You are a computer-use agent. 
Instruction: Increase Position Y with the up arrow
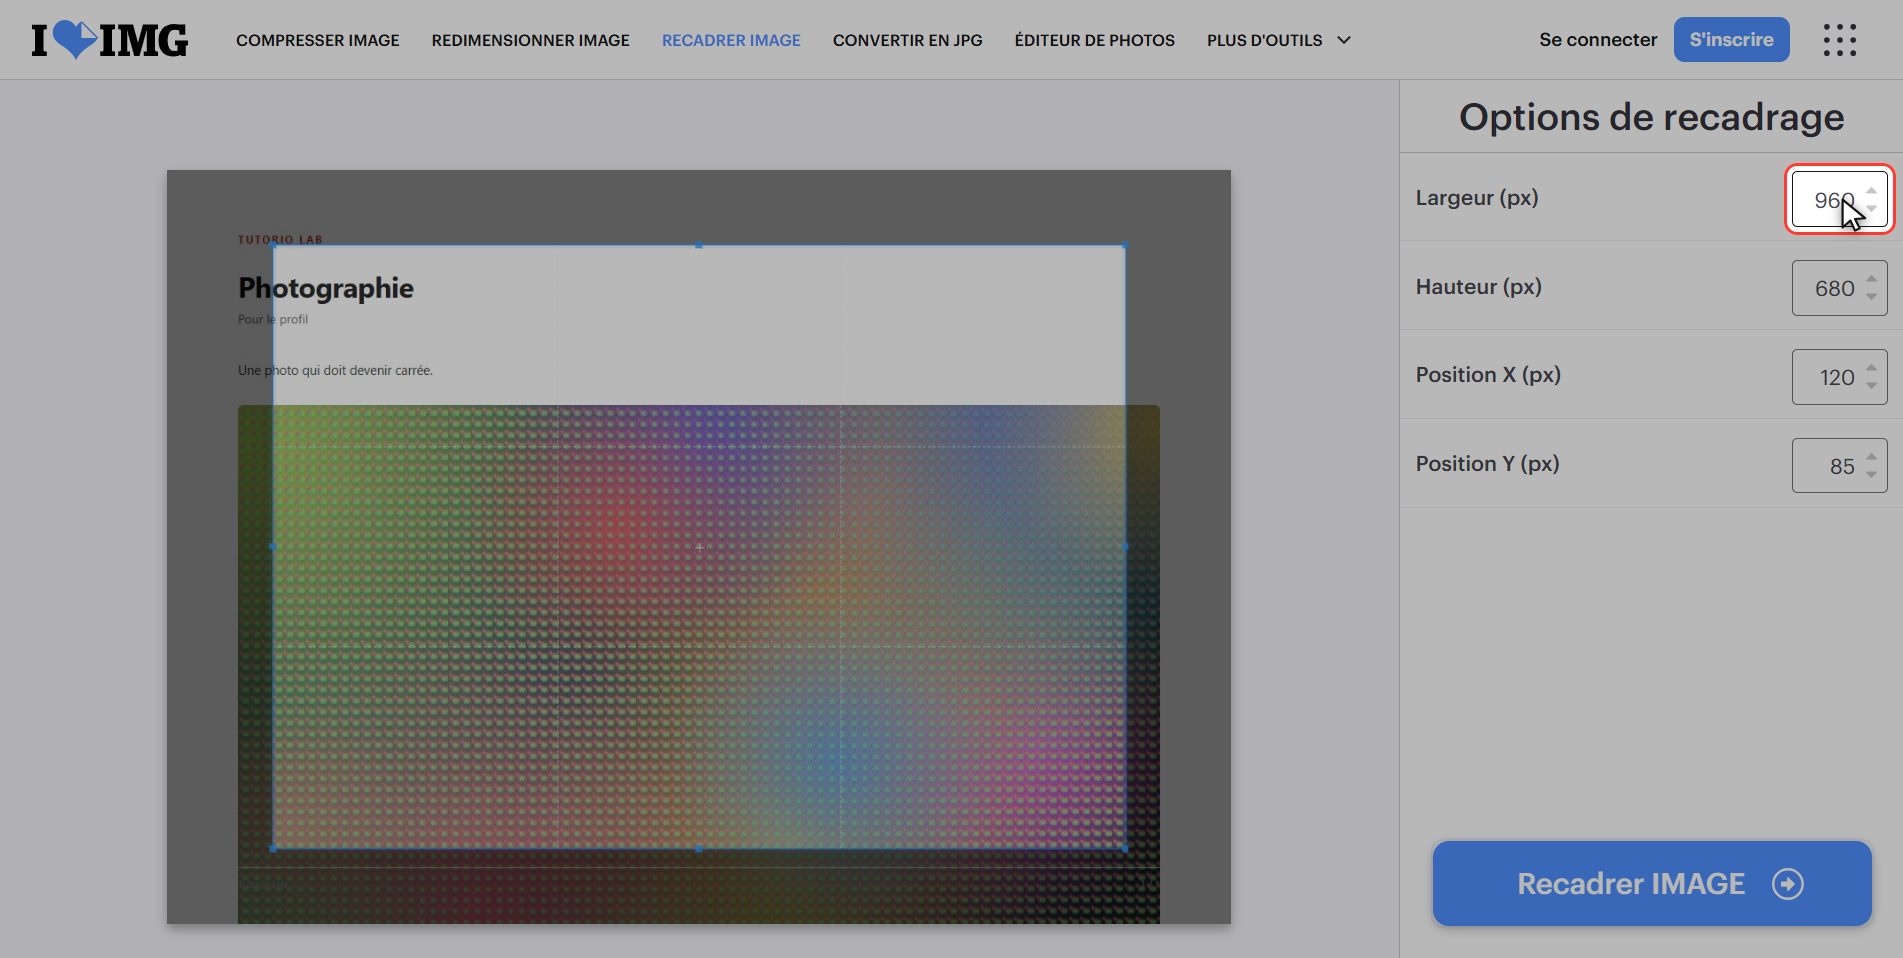pos(1871,457)
